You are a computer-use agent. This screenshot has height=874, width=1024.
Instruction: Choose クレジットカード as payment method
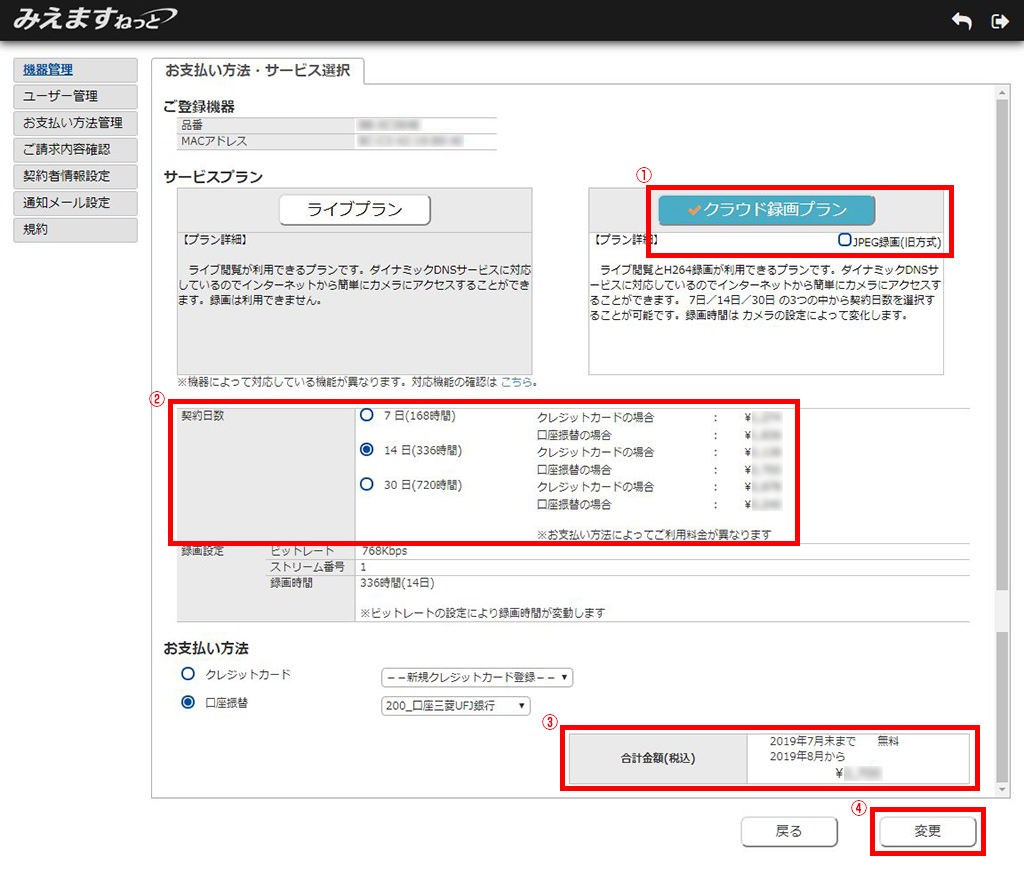(x=187, y=675)
